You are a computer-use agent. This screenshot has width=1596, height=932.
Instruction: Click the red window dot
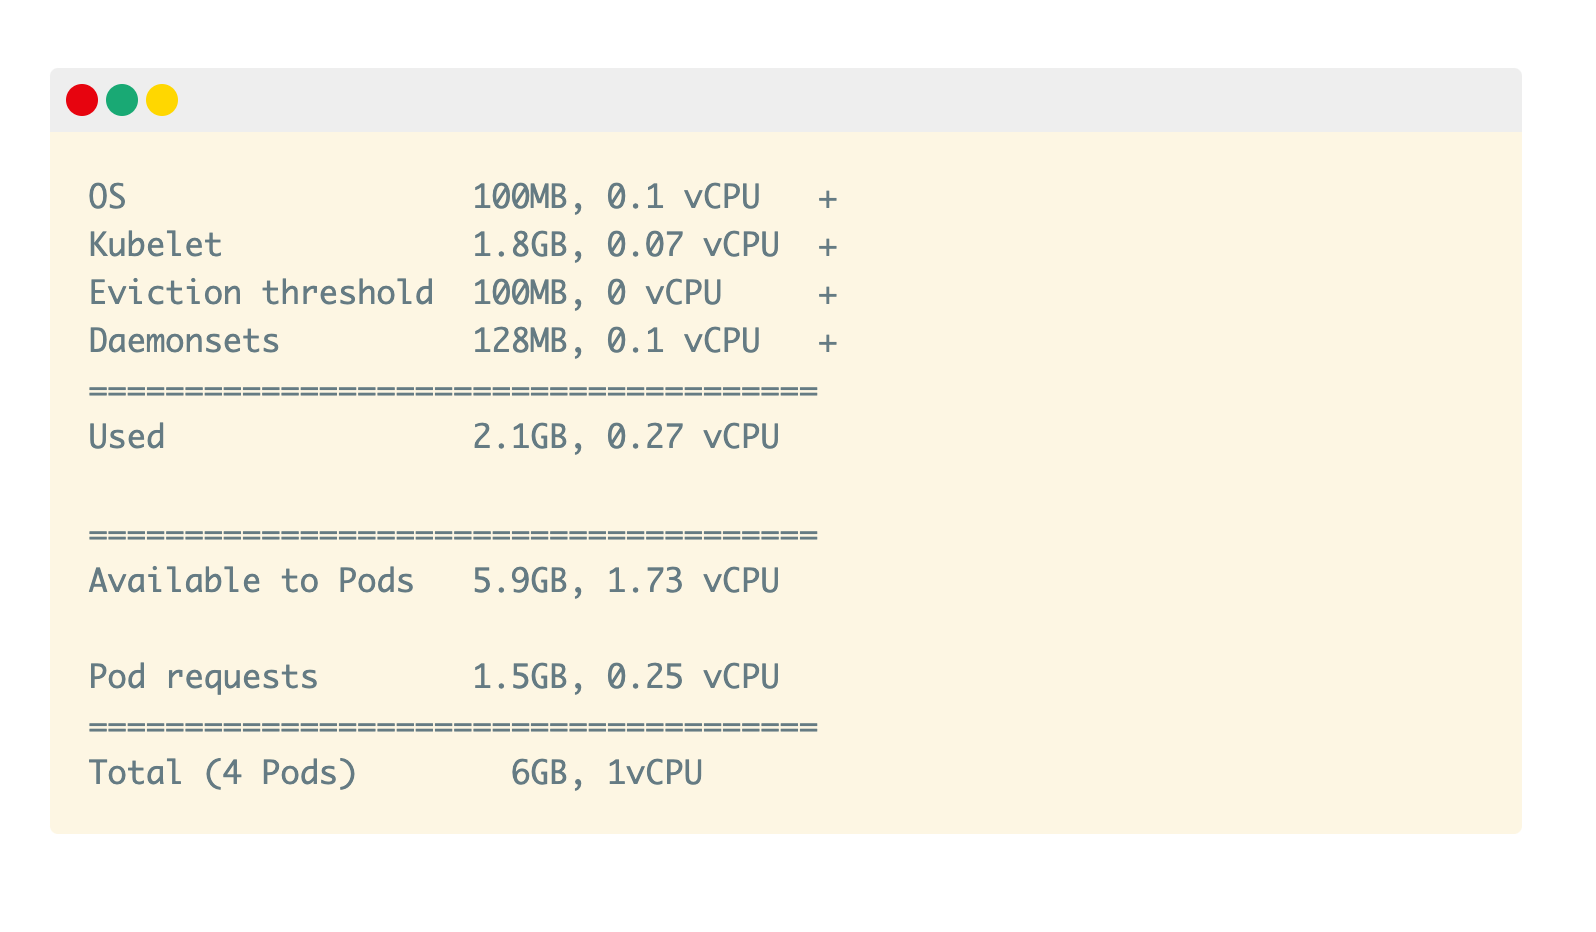coord(82,100)
